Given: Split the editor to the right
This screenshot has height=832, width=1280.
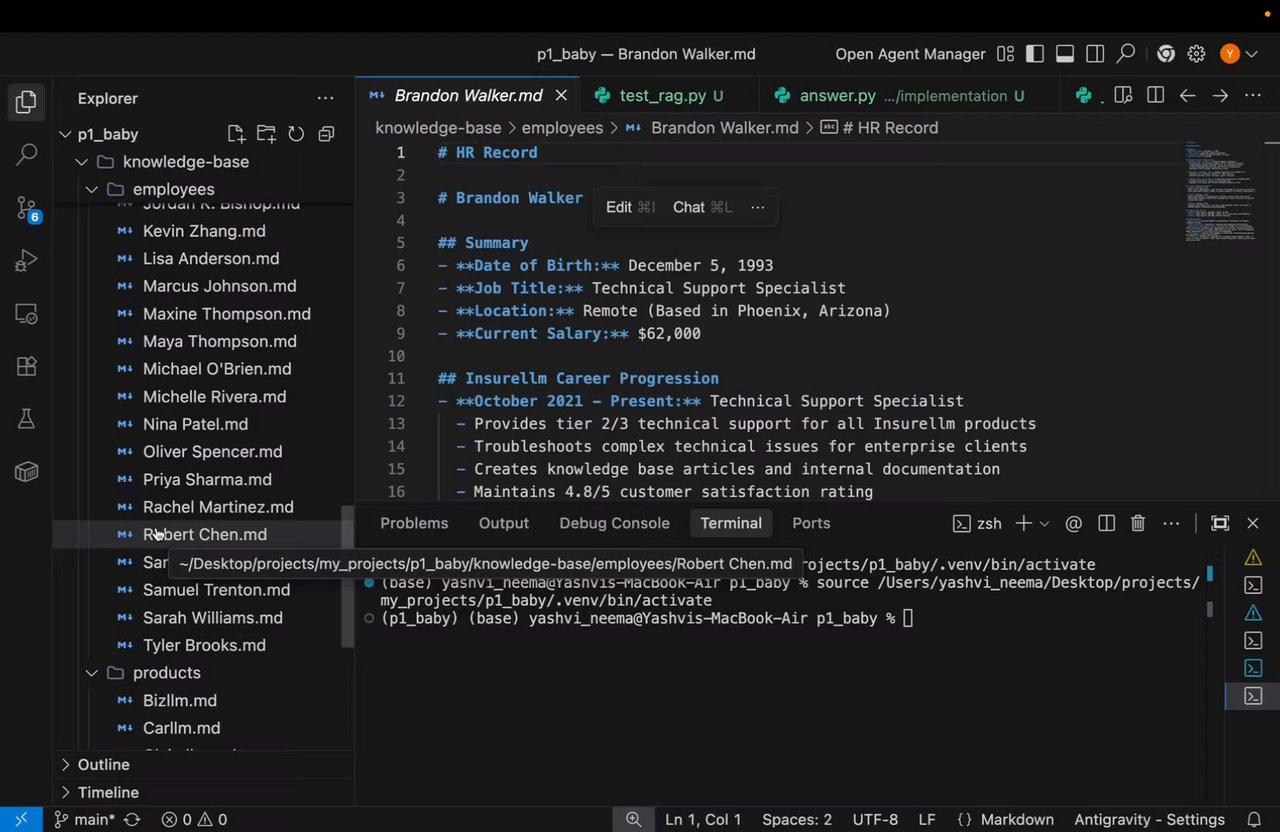Looking at the screenshot, I should point(1155,96).
